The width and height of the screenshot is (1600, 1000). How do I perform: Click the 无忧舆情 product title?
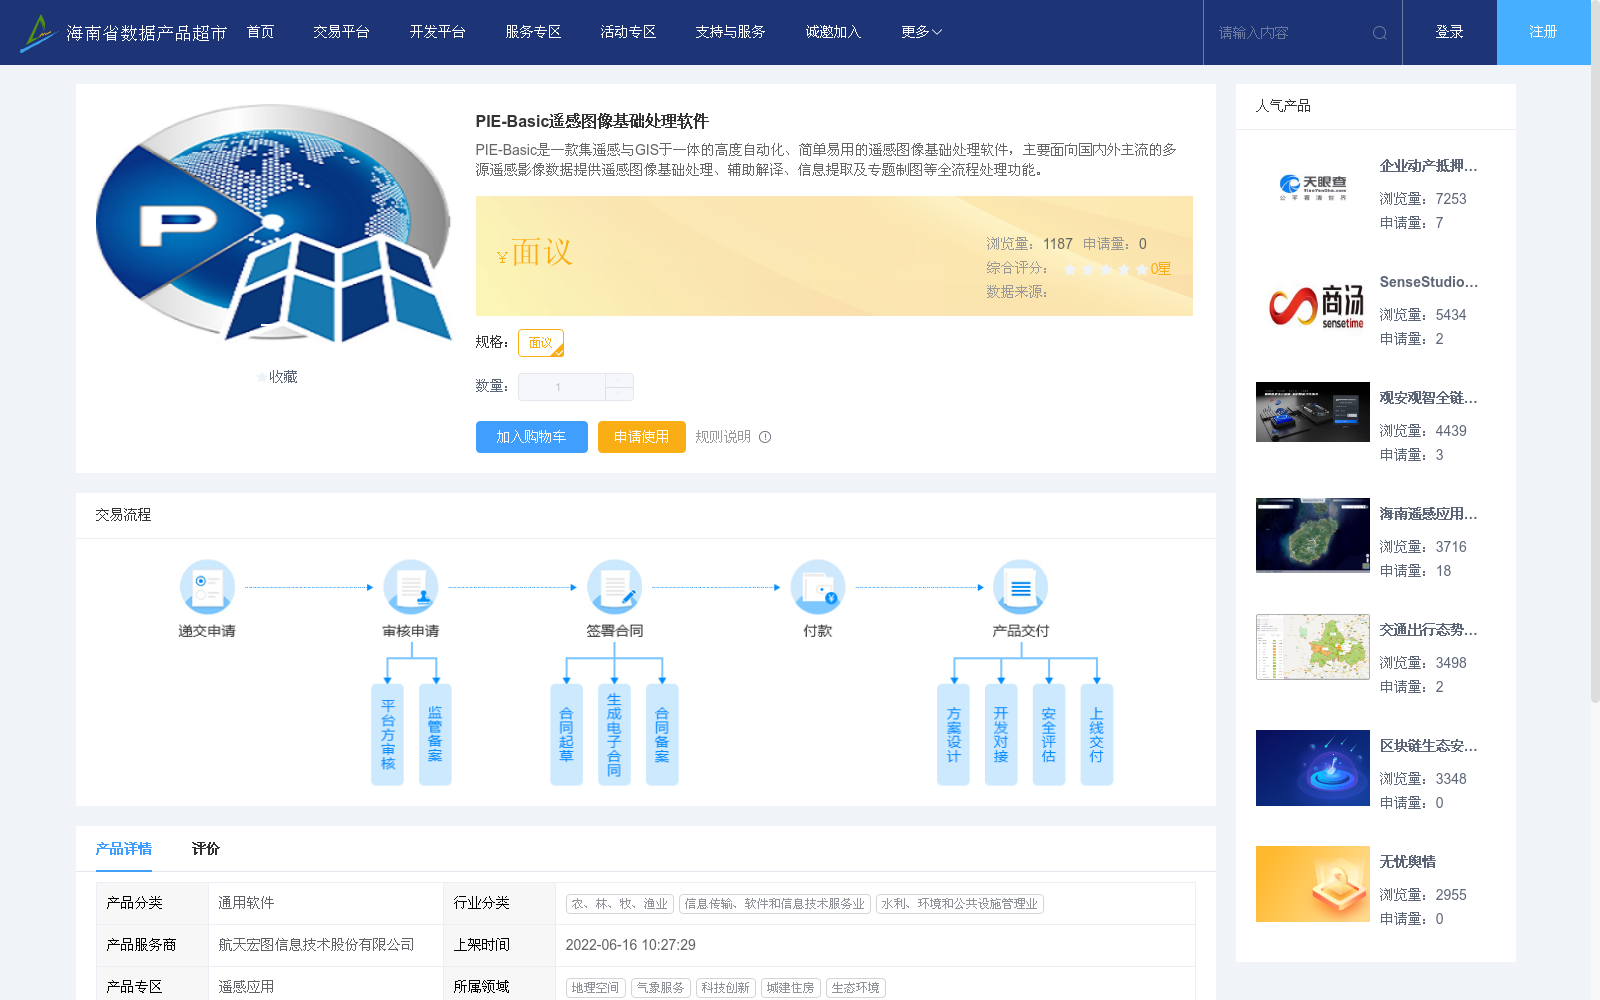pos(1407,862)
